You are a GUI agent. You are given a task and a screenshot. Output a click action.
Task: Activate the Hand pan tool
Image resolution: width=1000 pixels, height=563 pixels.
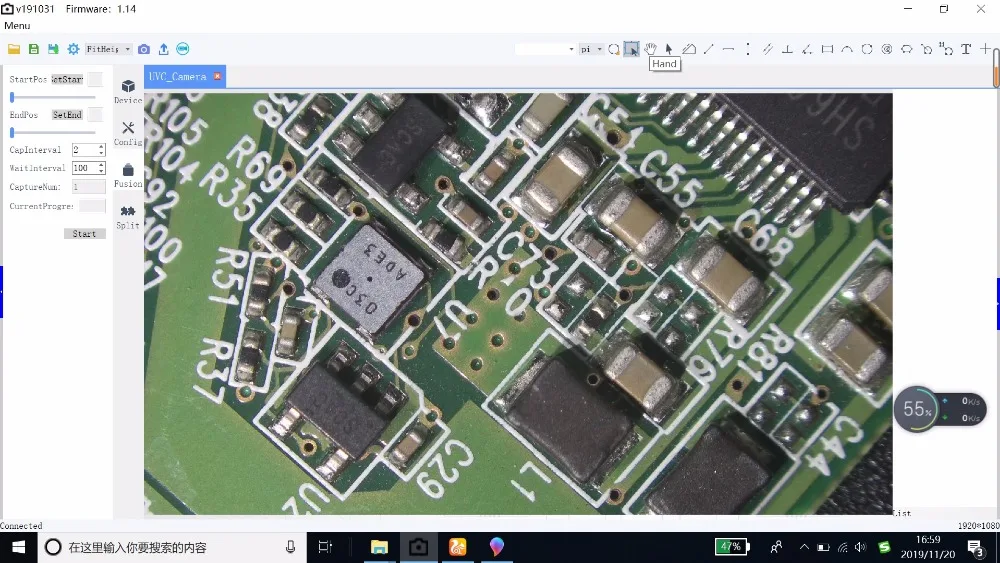click(x=650, y=49)
